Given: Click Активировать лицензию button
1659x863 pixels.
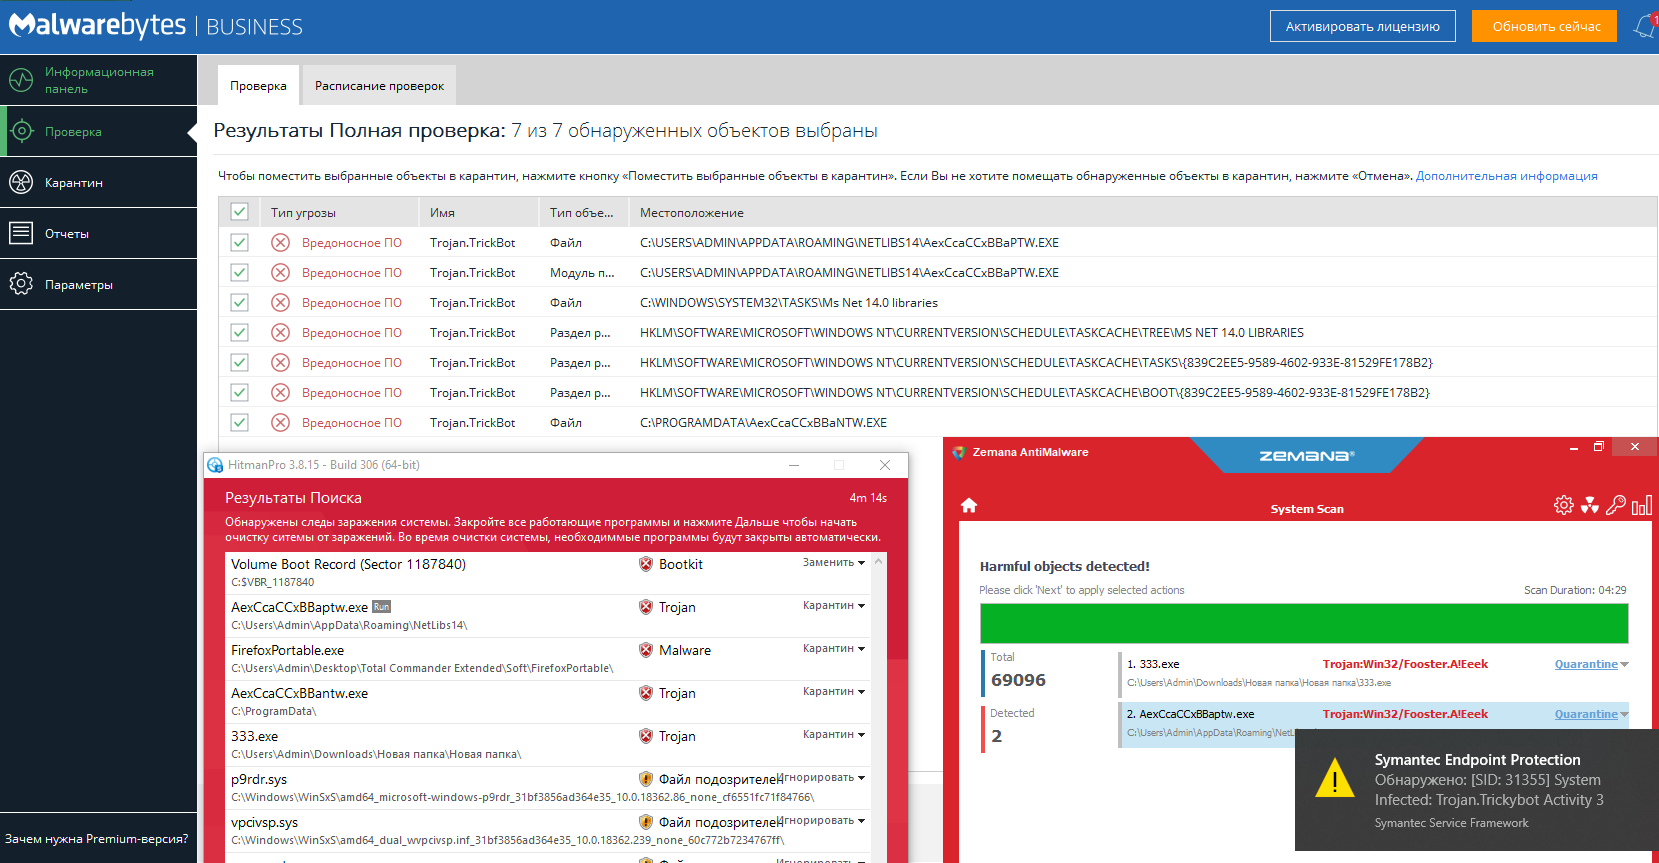Looking at the screenshot, I should click(1363, 27).
